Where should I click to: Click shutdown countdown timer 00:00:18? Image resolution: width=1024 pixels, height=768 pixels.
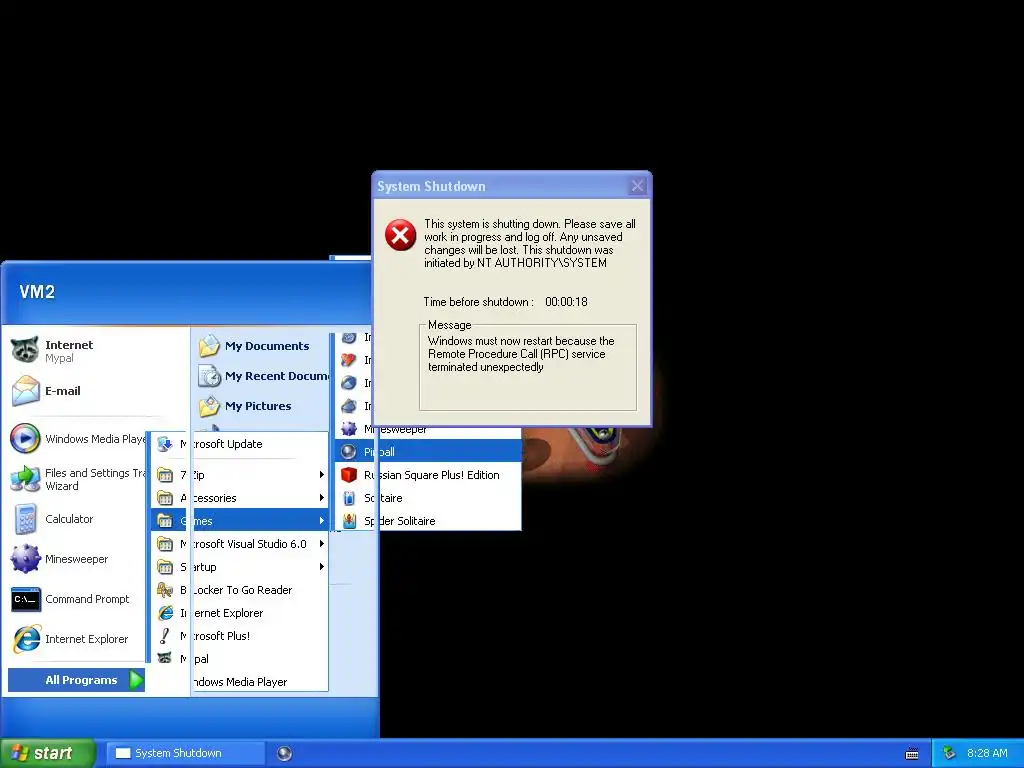pos(566,302)
